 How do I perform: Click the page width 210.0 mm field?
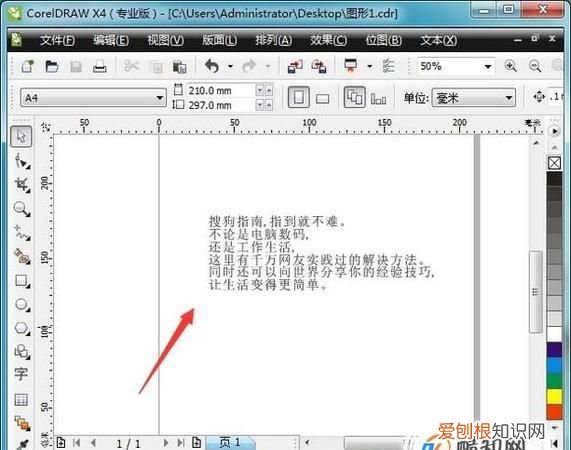tap(221, 91)
